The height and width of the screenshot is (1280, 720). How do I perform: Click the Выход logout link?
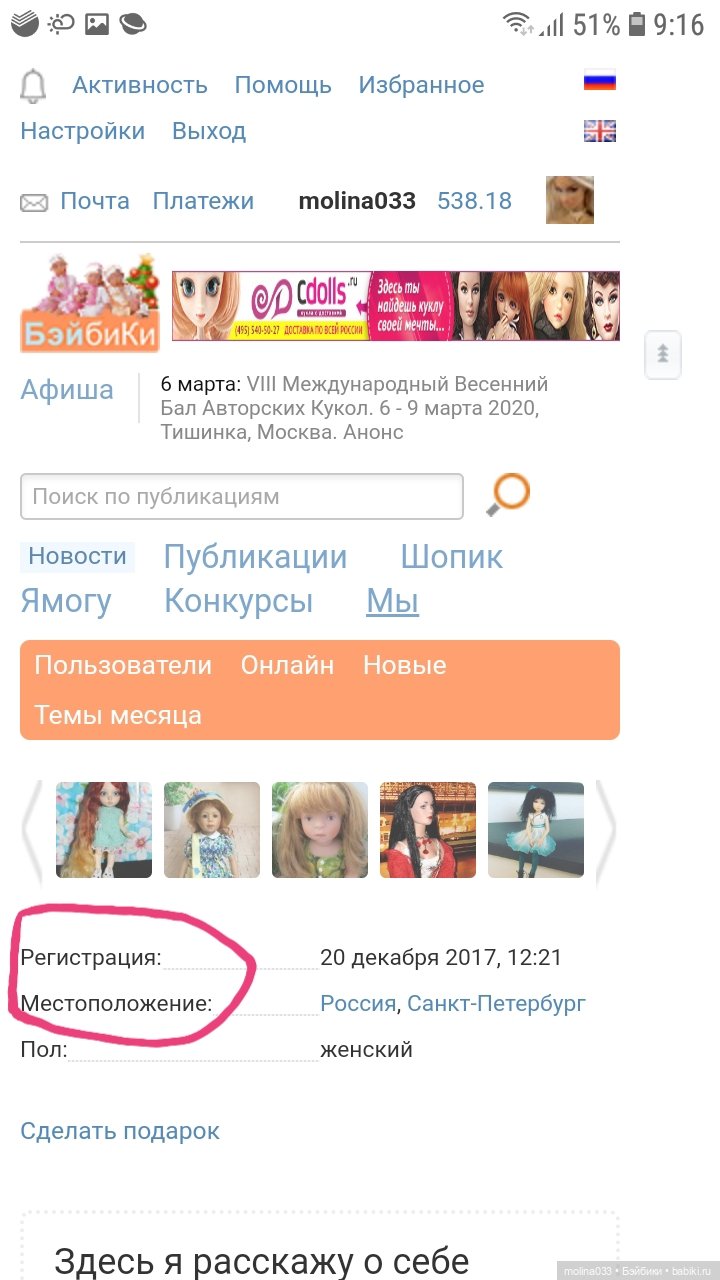click(x=209, y=131)
